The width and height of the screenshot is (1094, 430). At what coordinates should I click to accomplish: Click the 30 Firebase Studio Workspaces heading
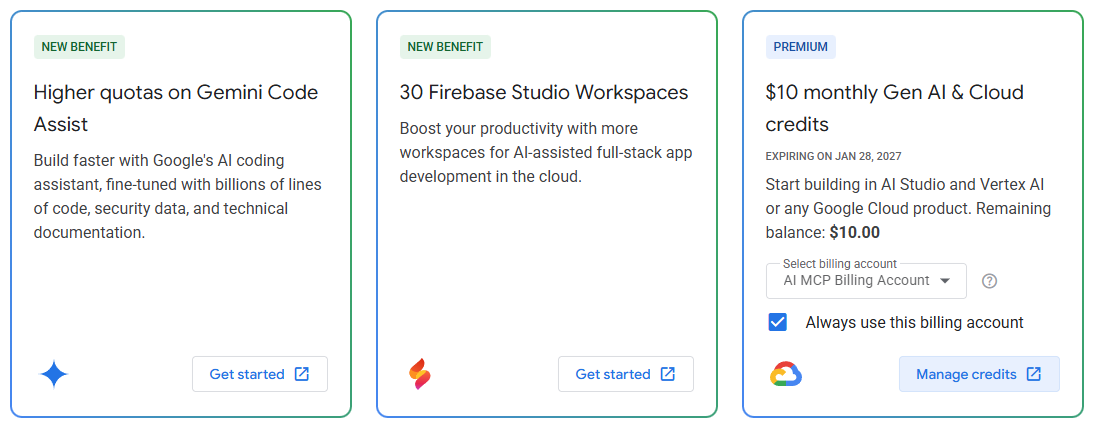(544, 92)
